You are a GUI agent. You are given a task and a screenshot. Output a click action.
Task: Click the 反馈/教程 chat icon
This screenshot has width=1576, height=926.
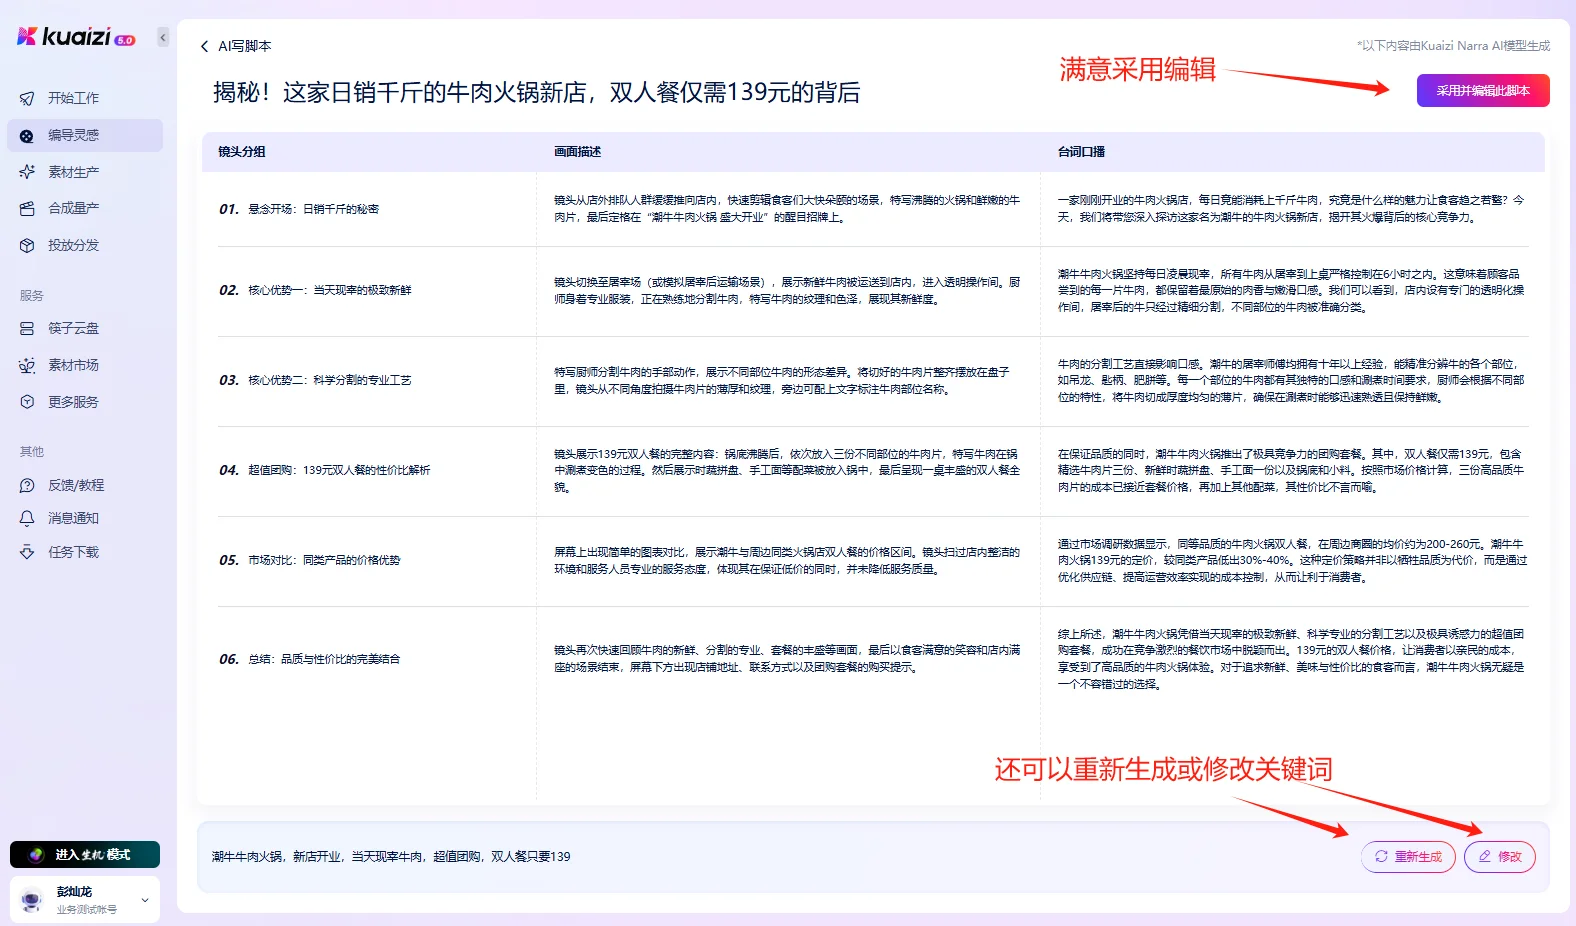coord(27,485)
